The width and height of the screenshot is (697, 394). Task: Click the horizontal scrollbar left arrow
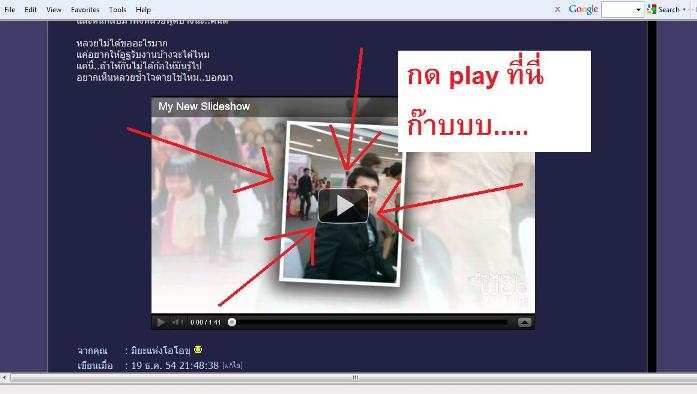pyautogui.click(x=4, y=378)
